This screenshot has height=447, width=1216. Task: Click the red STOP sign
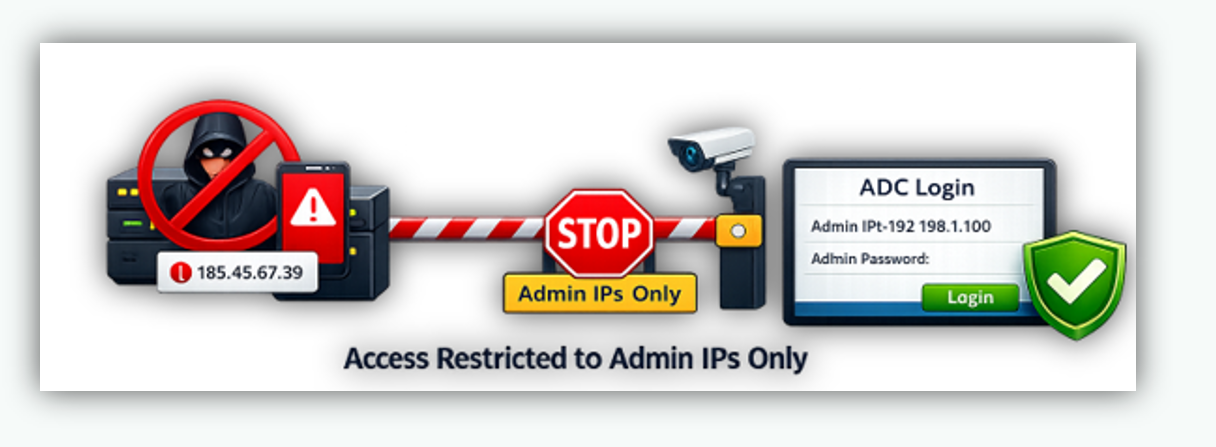pos(599,232)
